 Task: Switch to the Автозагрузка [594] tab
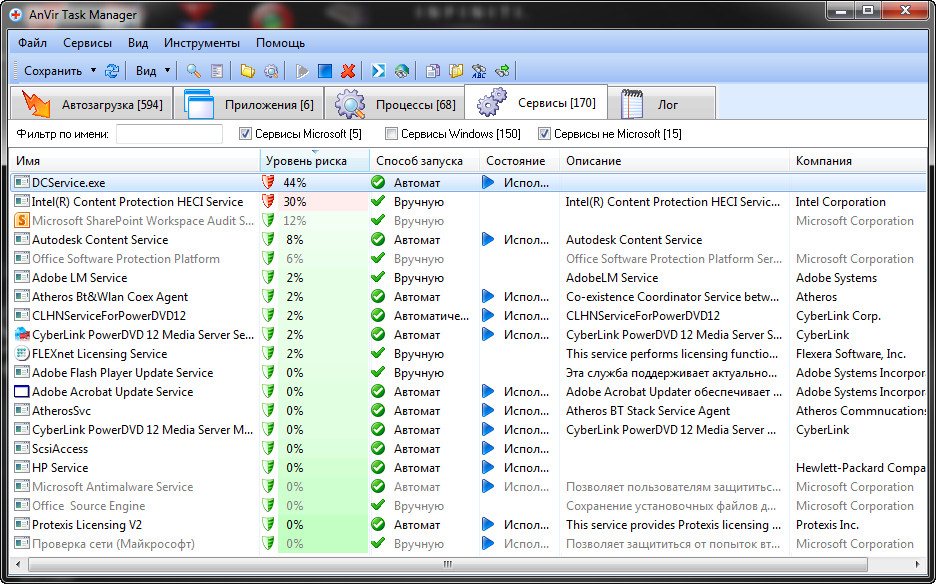point(91,104)
